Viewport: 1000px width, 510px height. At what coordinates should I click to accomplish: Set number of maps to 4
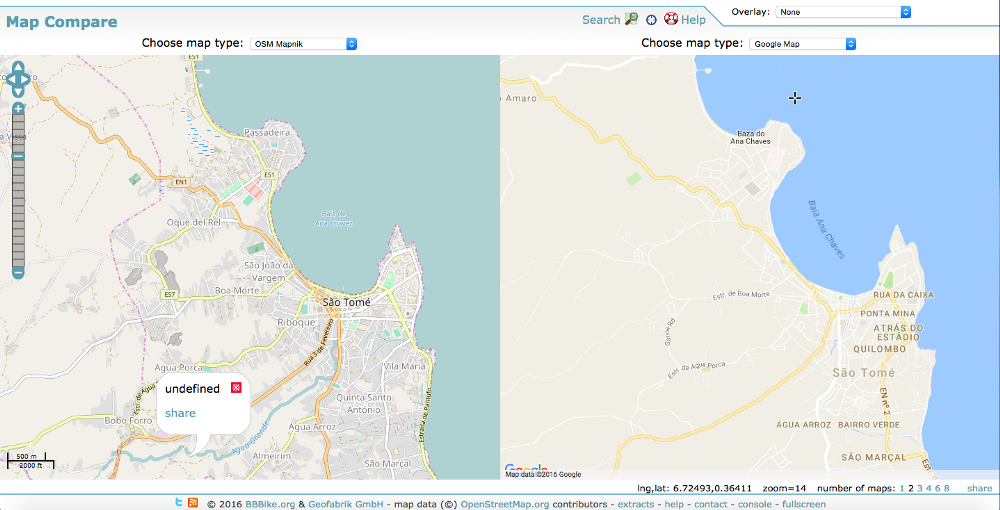929,488
